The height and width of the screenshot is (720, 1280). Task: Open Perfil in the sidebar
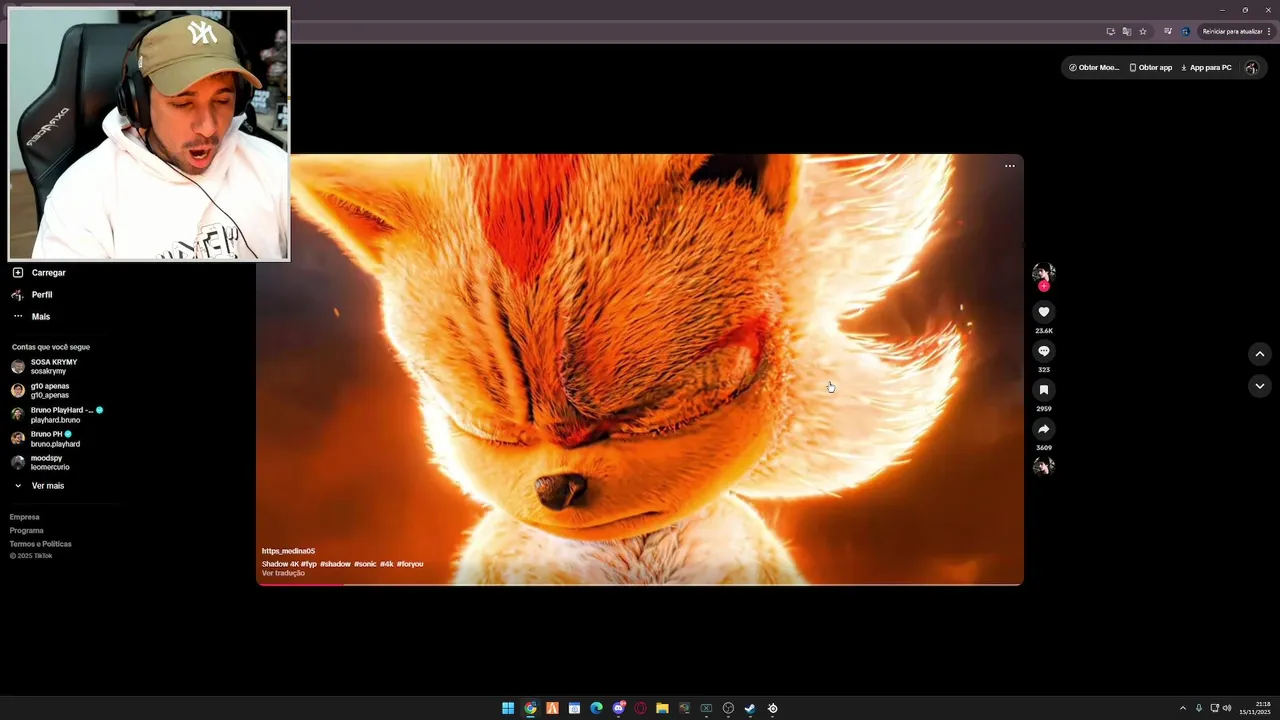[32, 295]
